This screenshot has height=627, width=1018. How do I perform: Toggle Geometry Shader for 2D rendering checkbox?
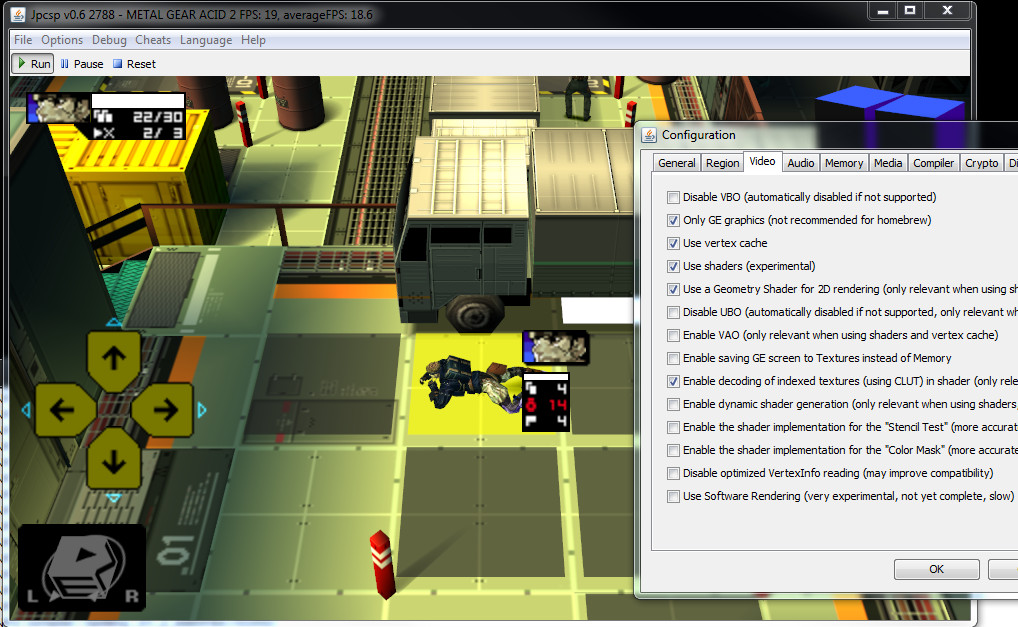point(673,289)
